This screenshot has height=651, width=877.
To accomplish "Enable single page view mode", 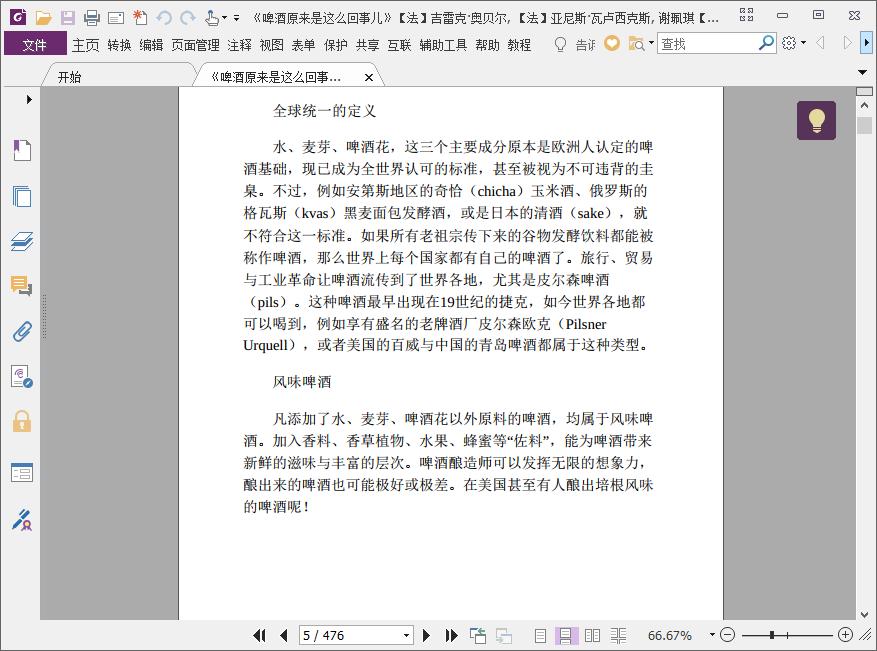I will click(540, 635).
